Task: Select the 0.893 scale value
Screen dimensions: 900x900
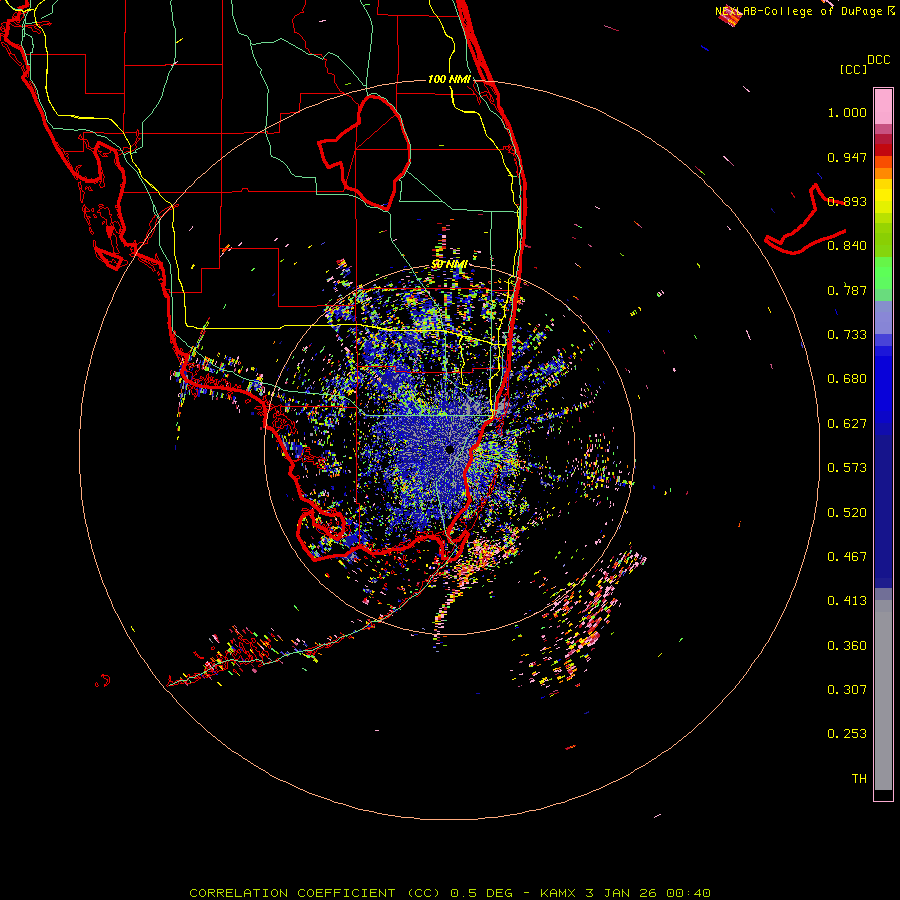Action: click(847, 201)
